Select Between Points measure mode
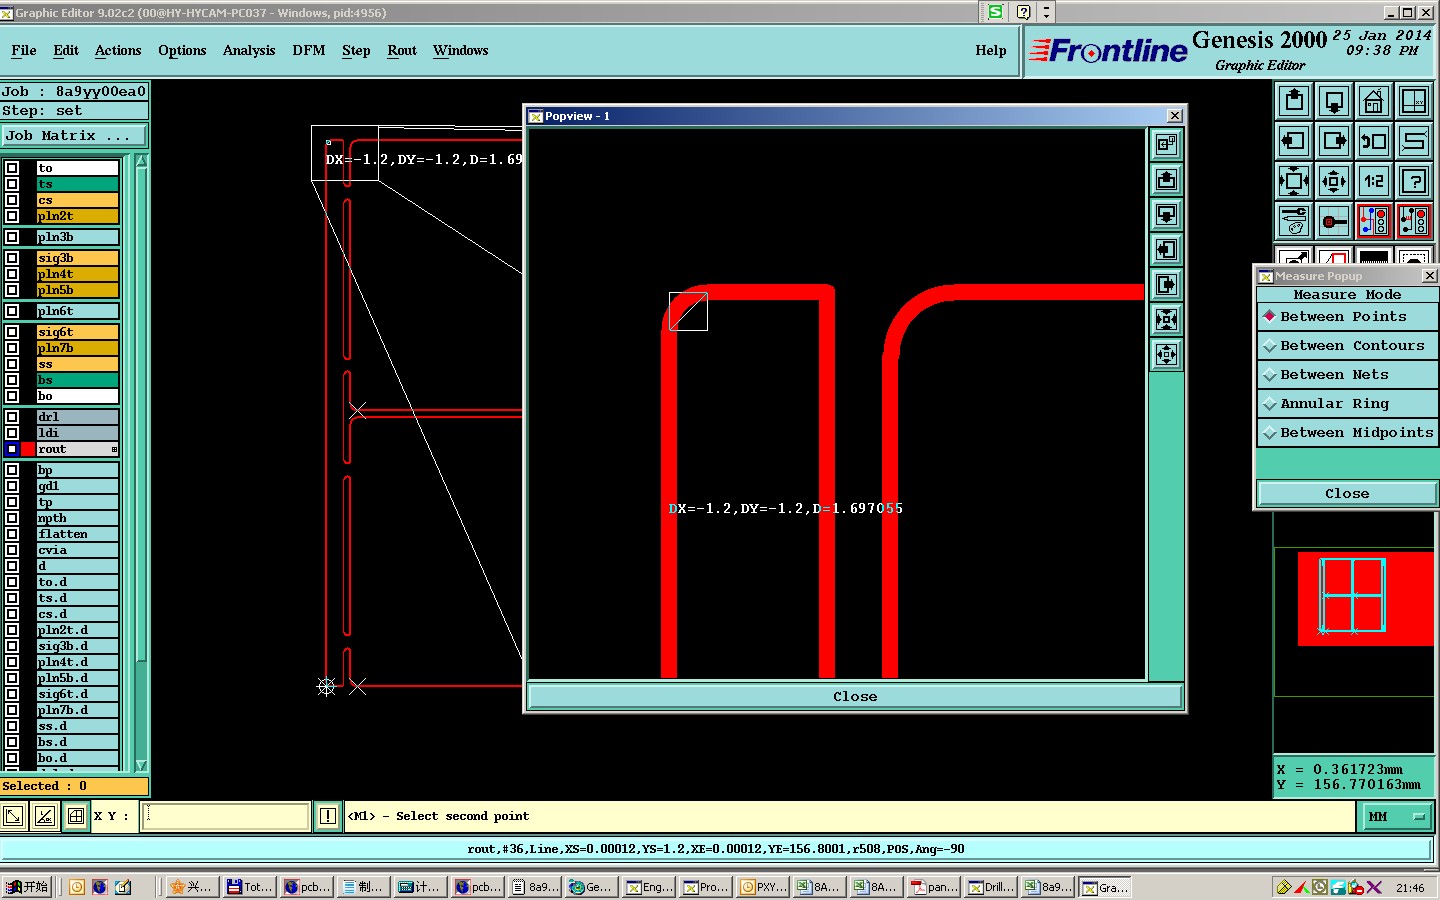The height and width of the screenshot is (900, 1440). (1347, 317)
